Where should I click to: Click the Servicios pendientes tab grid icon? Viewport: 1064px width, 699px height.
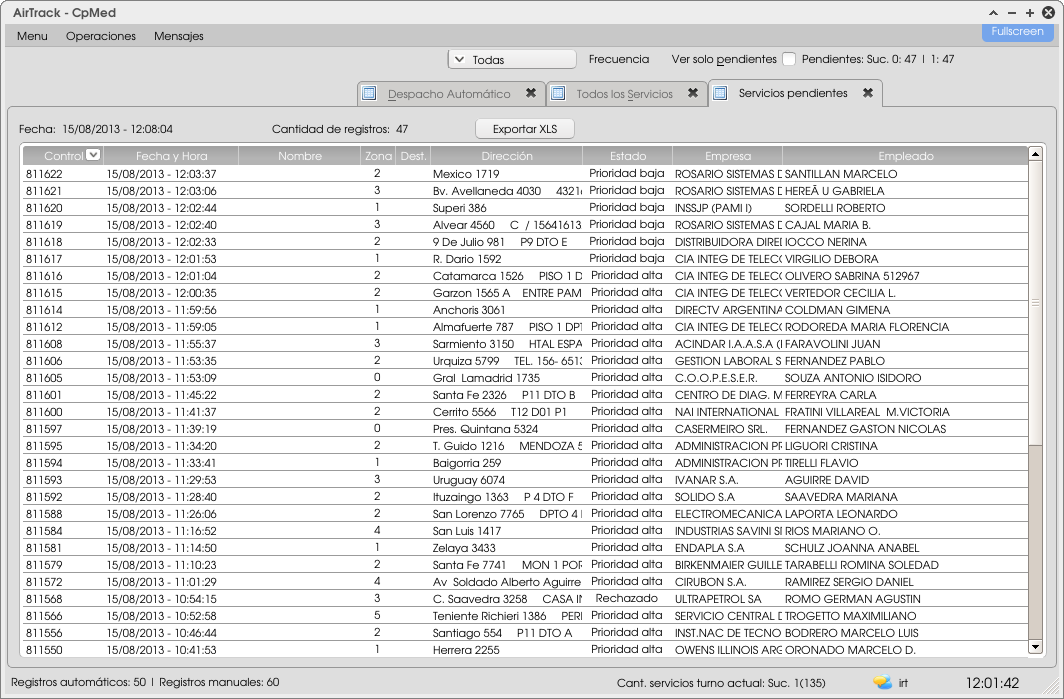[720, 93]
